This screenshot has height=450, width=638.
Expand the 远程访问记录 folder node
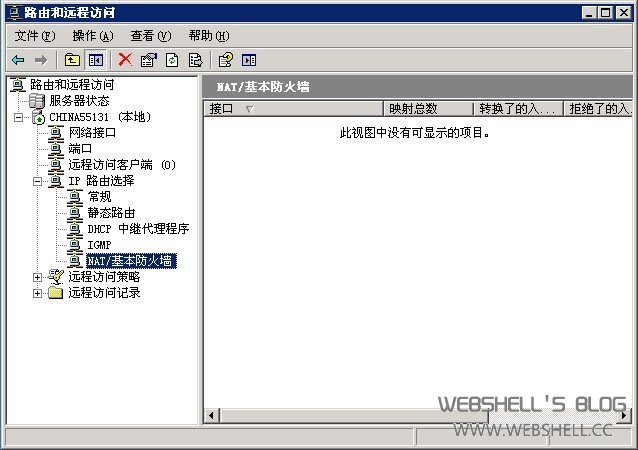37,293
